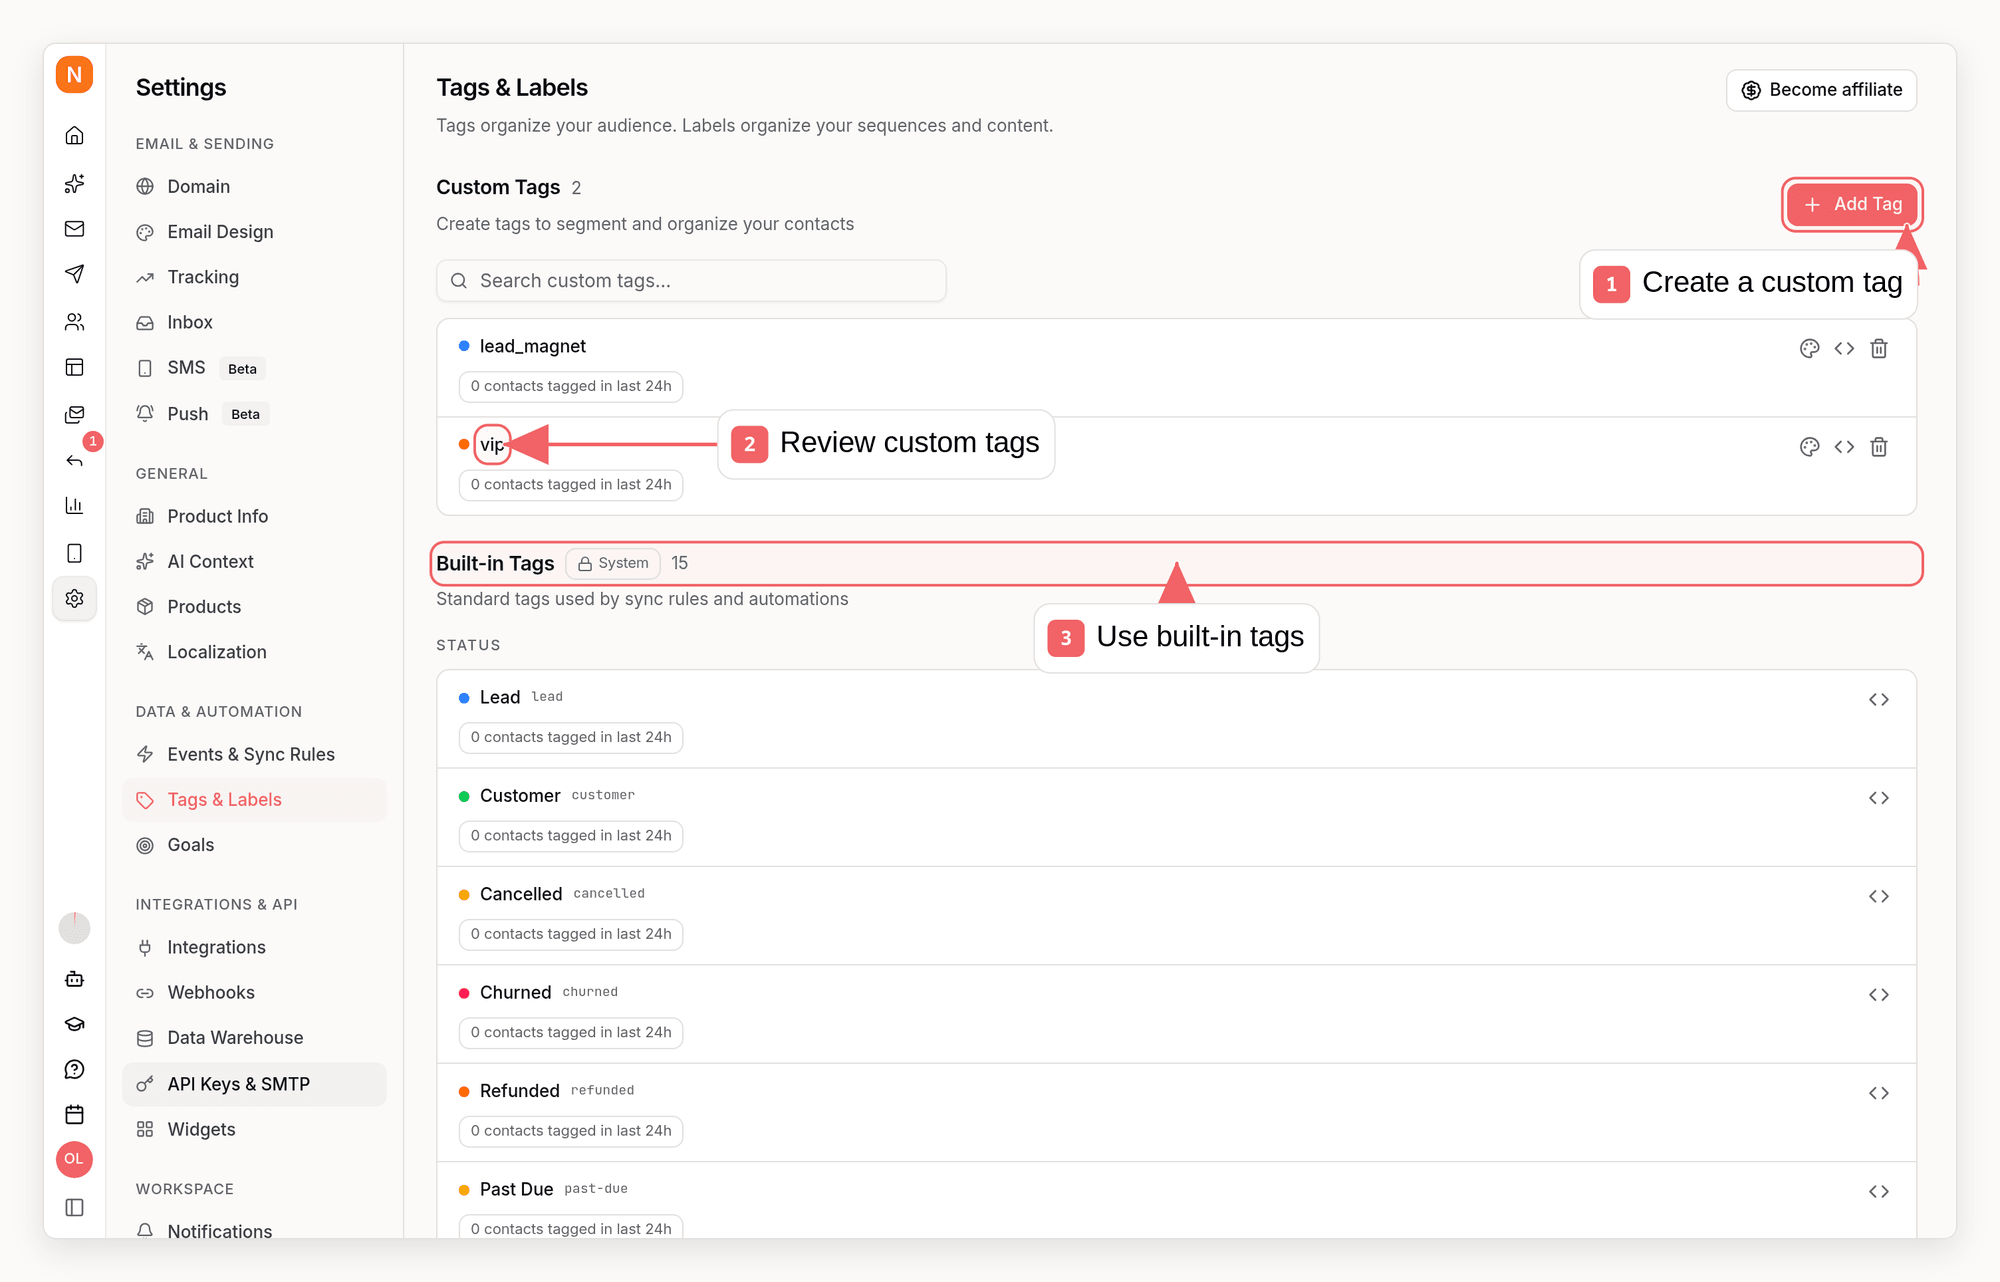The width and height of the screenshot is (2000, 1282).
Task: Show code snippet for lead_magnet tag
Action: coord(1844,348)
